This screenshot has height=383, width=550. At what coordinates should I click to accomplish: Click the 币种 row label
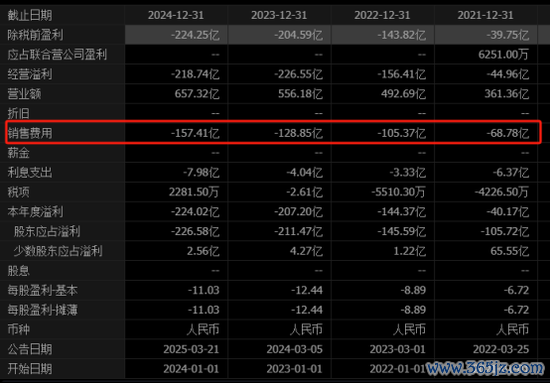[19, 330]
